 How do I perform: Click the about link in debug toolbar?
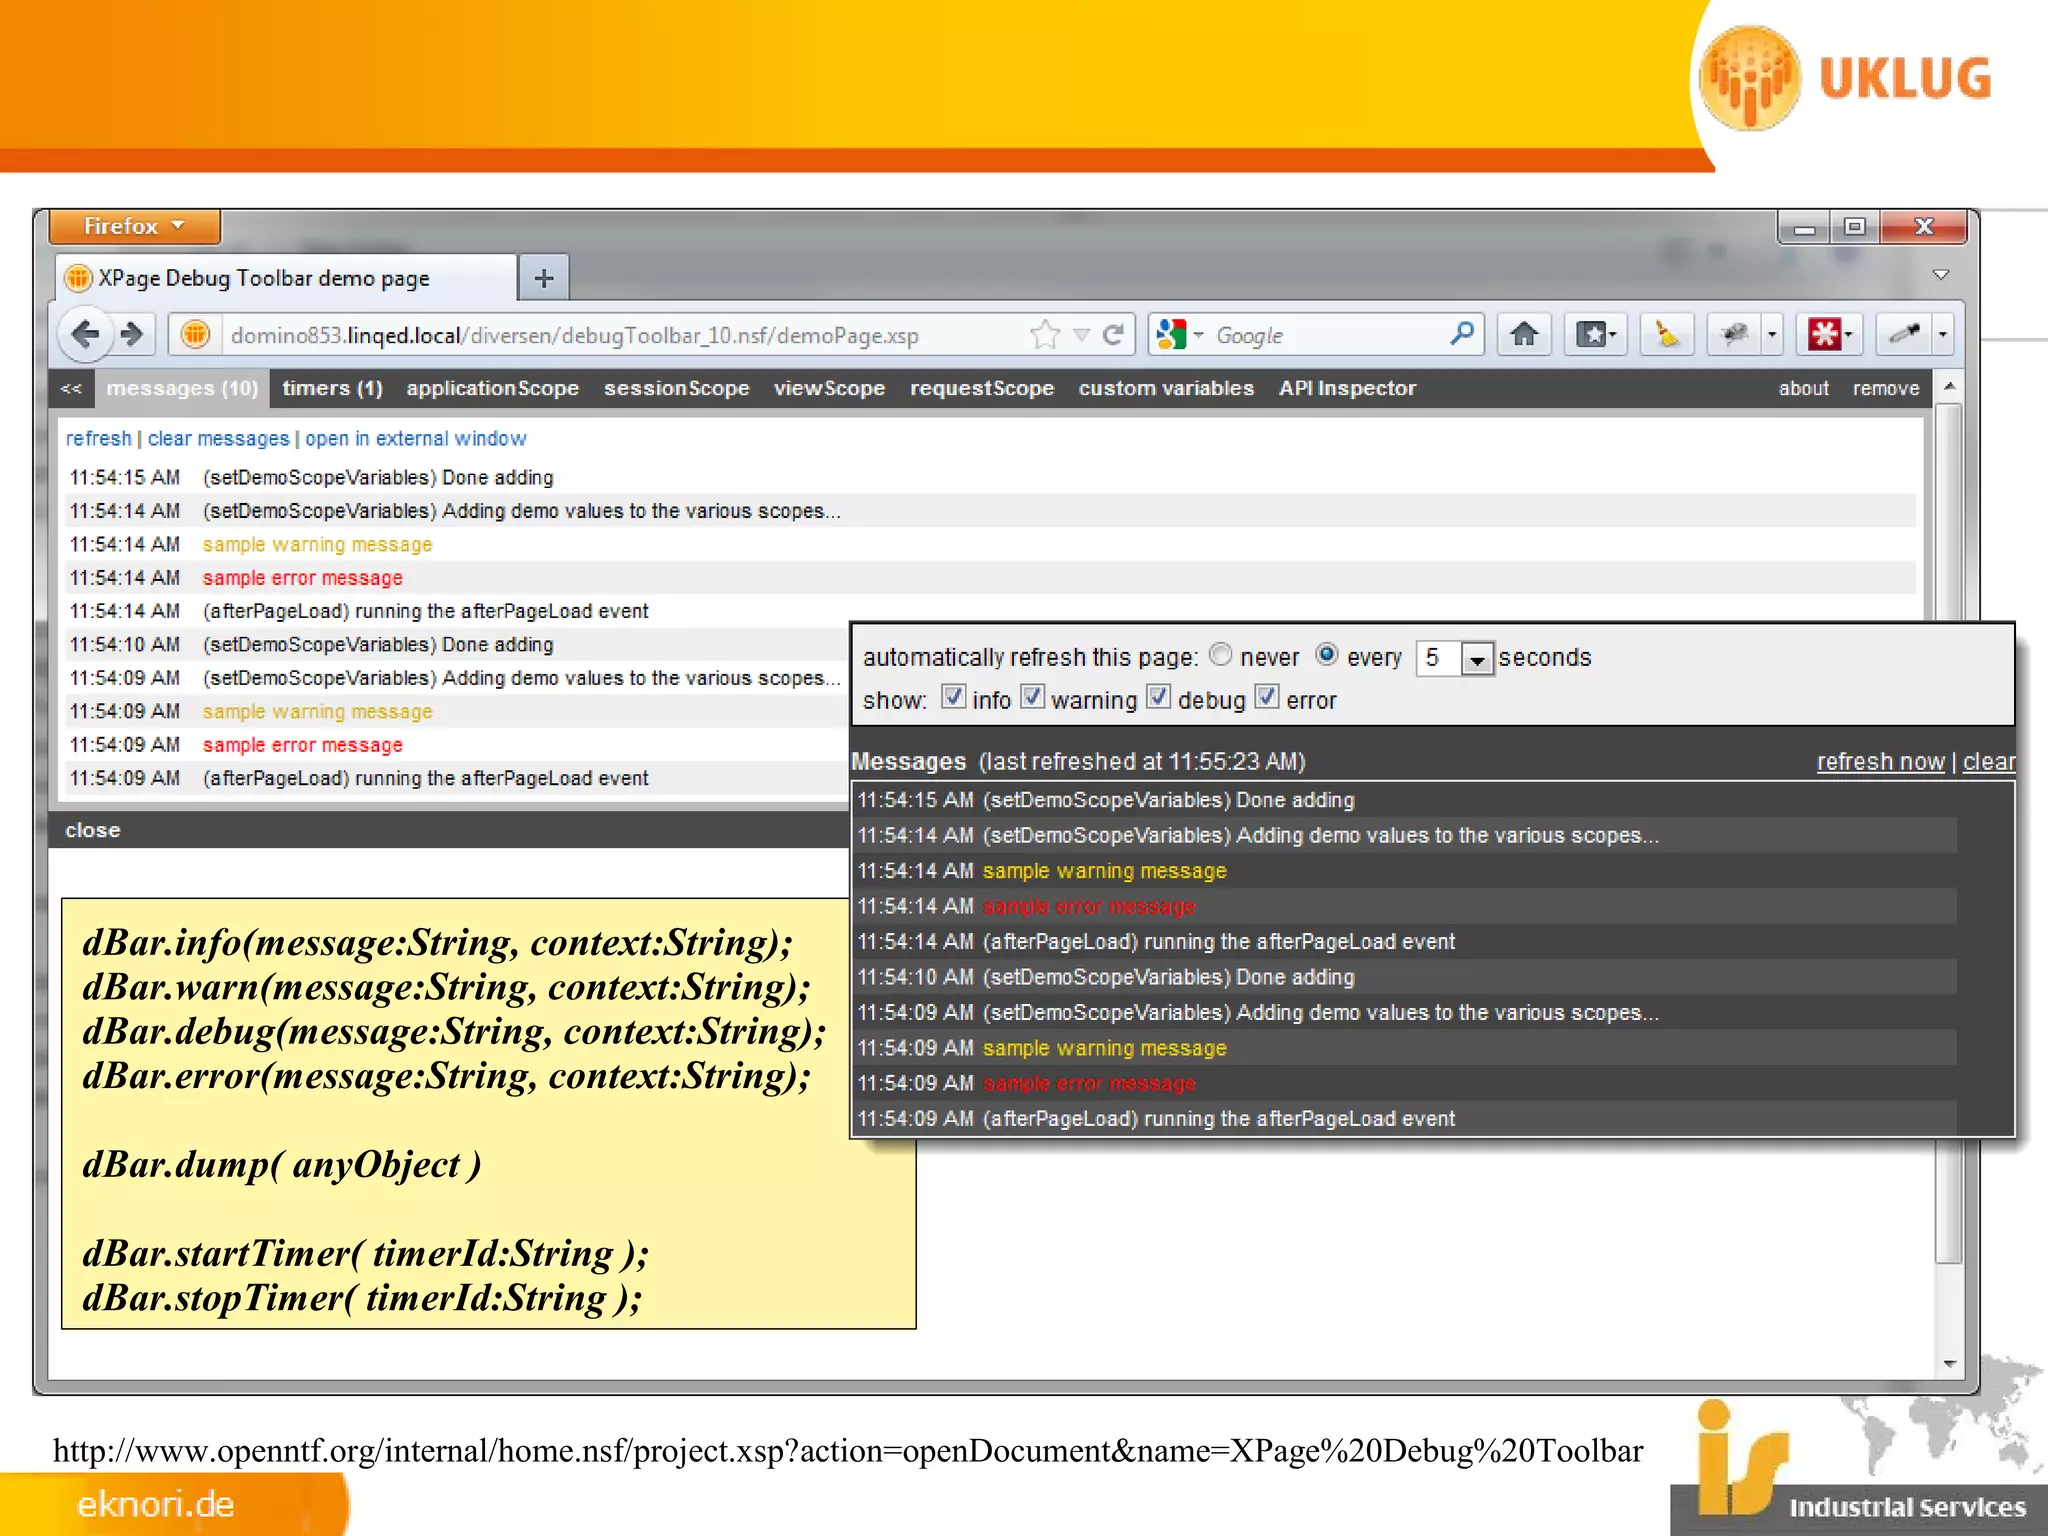pos(1803,388)
